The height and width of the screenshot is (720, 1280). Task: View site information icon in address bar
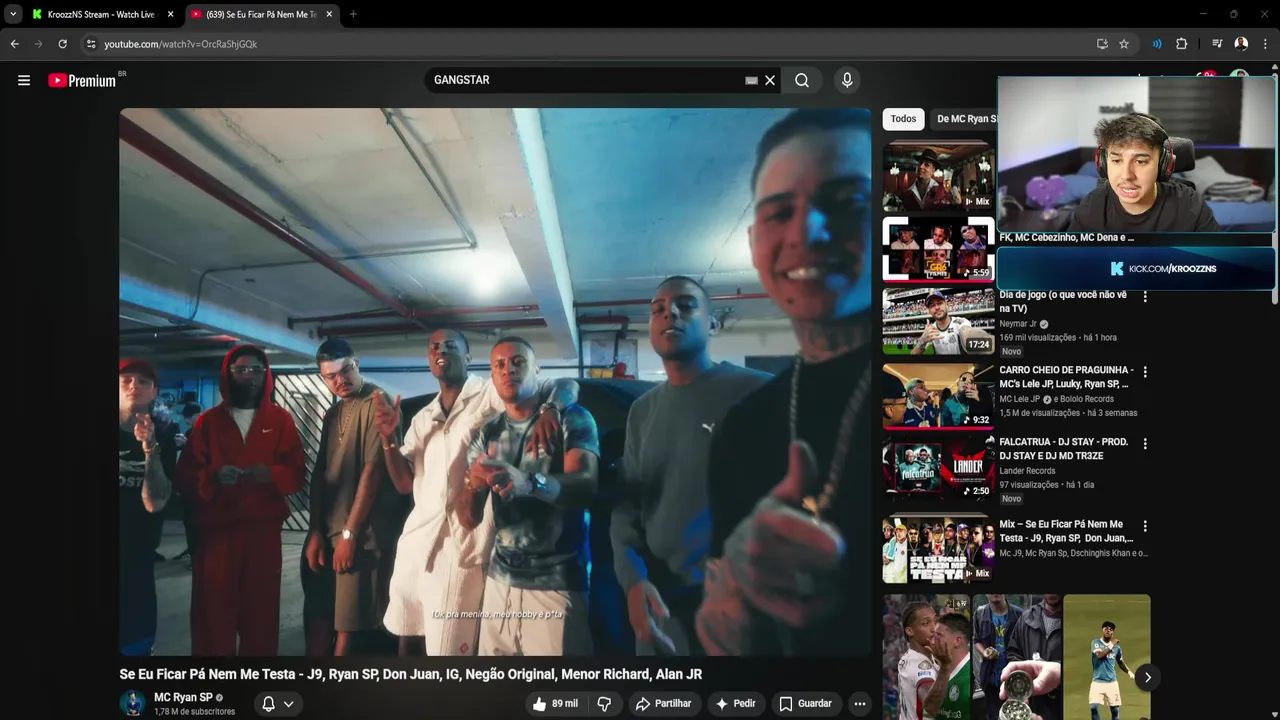[x=90, y=44]
